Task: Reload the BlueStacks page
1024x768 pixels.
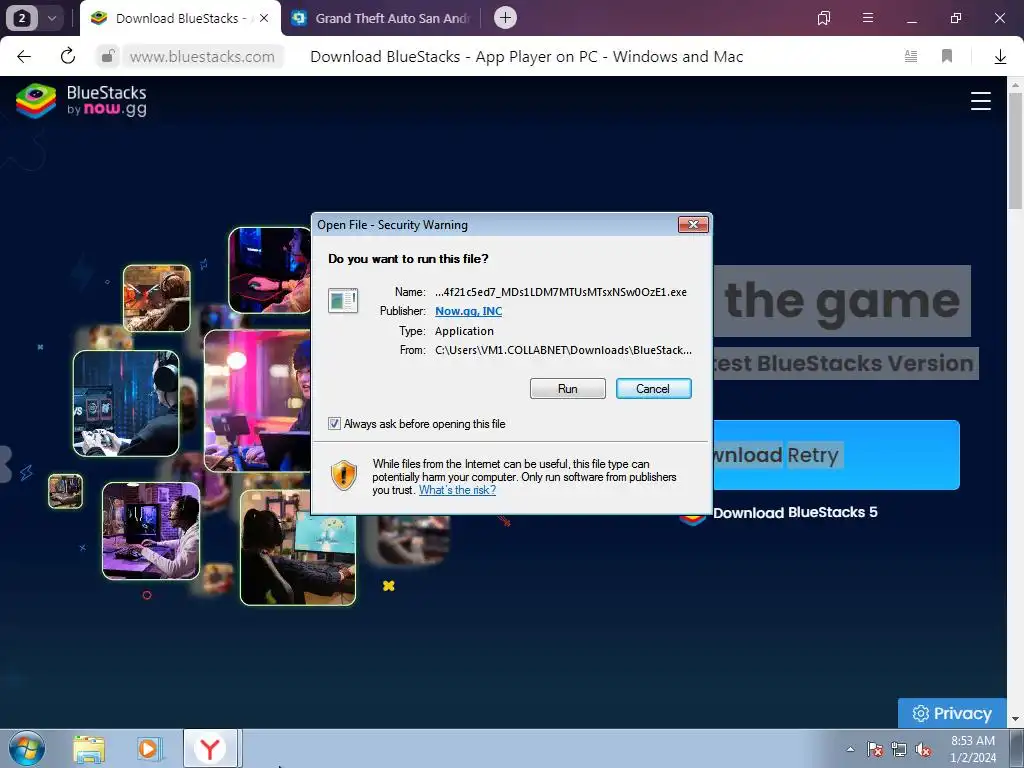Action: (68, 56)
